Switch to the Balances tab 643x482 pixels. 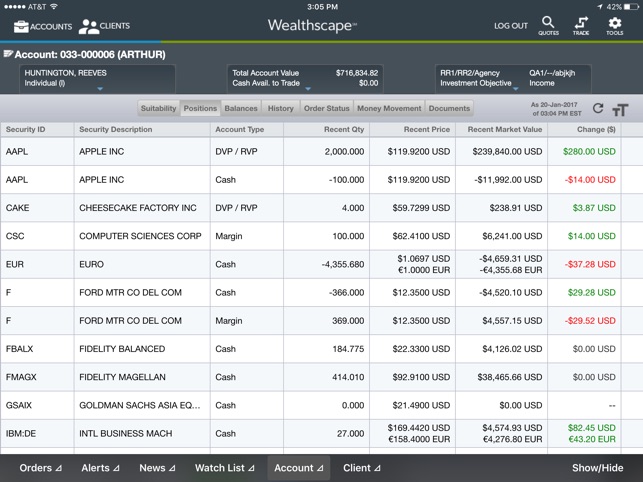coord(241,108)
